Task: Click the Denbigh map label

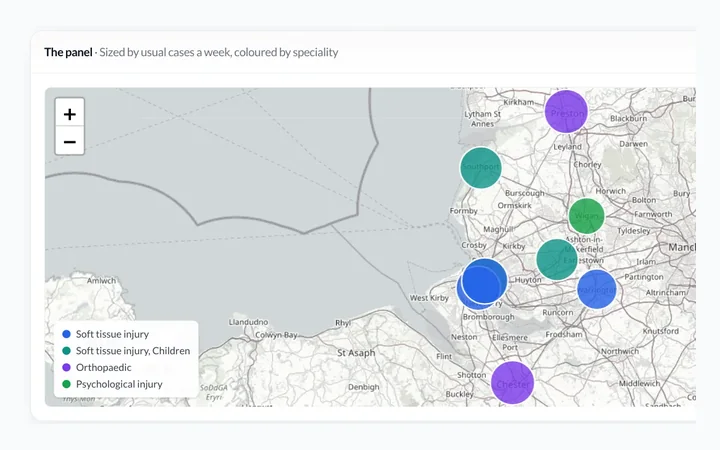Action: click(364, 387)
